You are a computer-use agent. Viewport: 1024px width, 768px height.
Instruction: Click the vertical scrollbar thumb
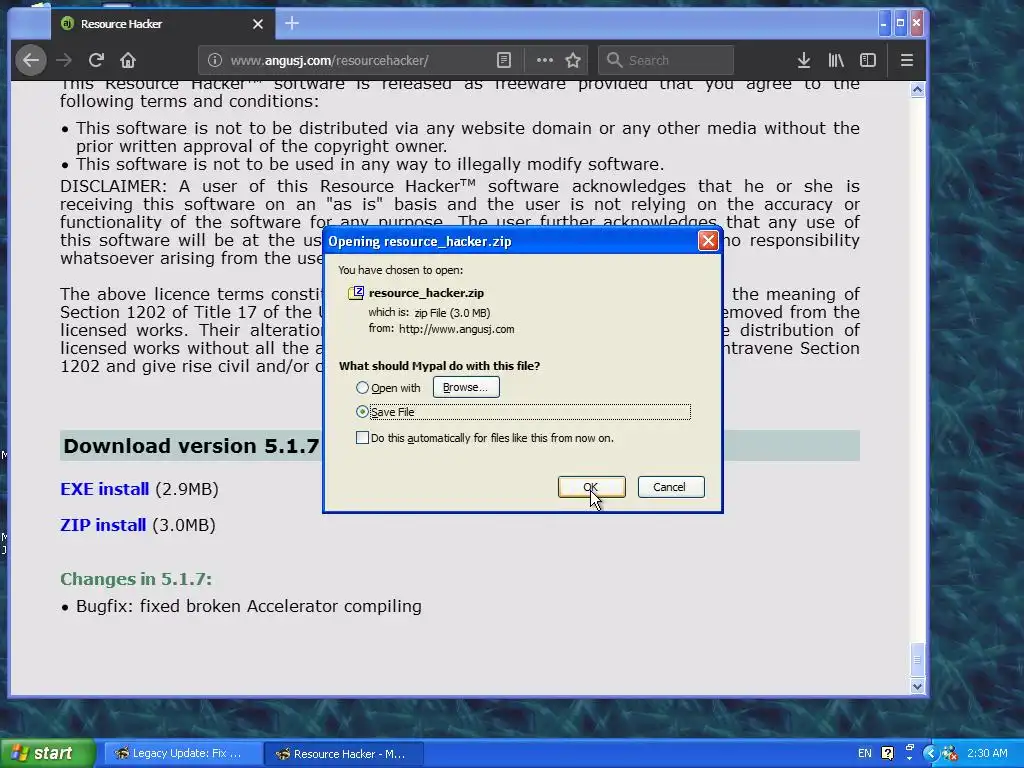coord(917,660)
